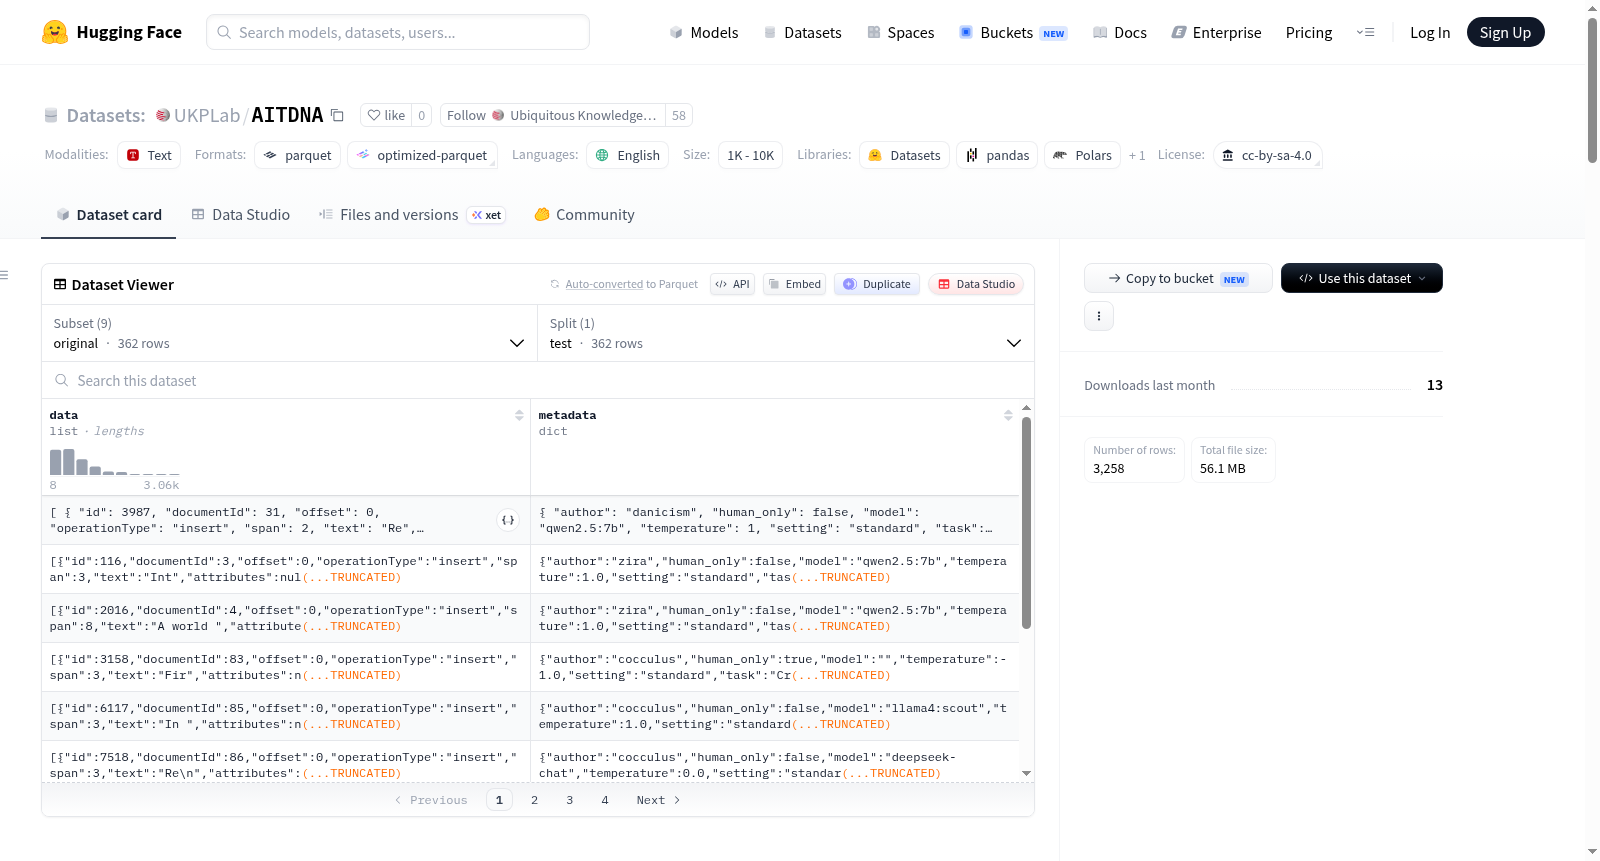The height and width of the screenshot is (861, 1600).
Task: Click the Embed button
Action: tap(794, 284)
